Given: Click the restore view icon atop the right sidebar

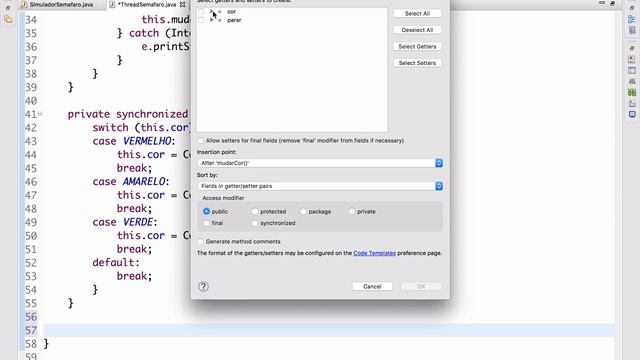Looking at the screenshot, I should click(x=632, y=8).
